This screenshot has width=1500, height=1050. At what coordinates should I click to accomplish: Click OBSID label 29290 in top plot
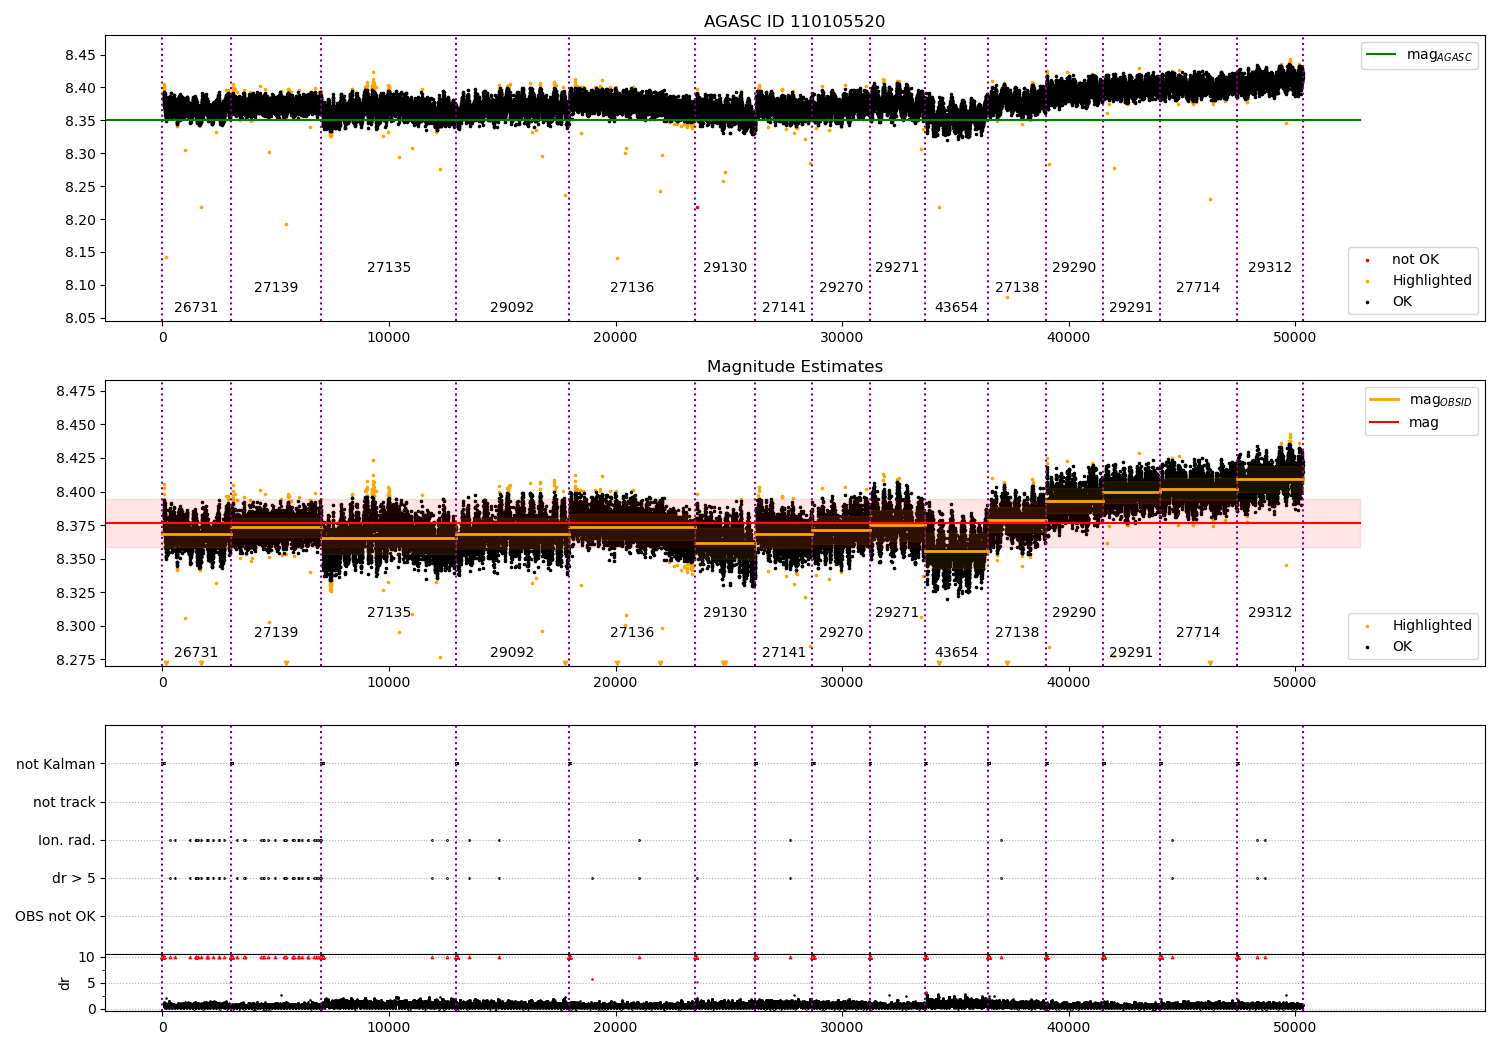click(1074, 267)
